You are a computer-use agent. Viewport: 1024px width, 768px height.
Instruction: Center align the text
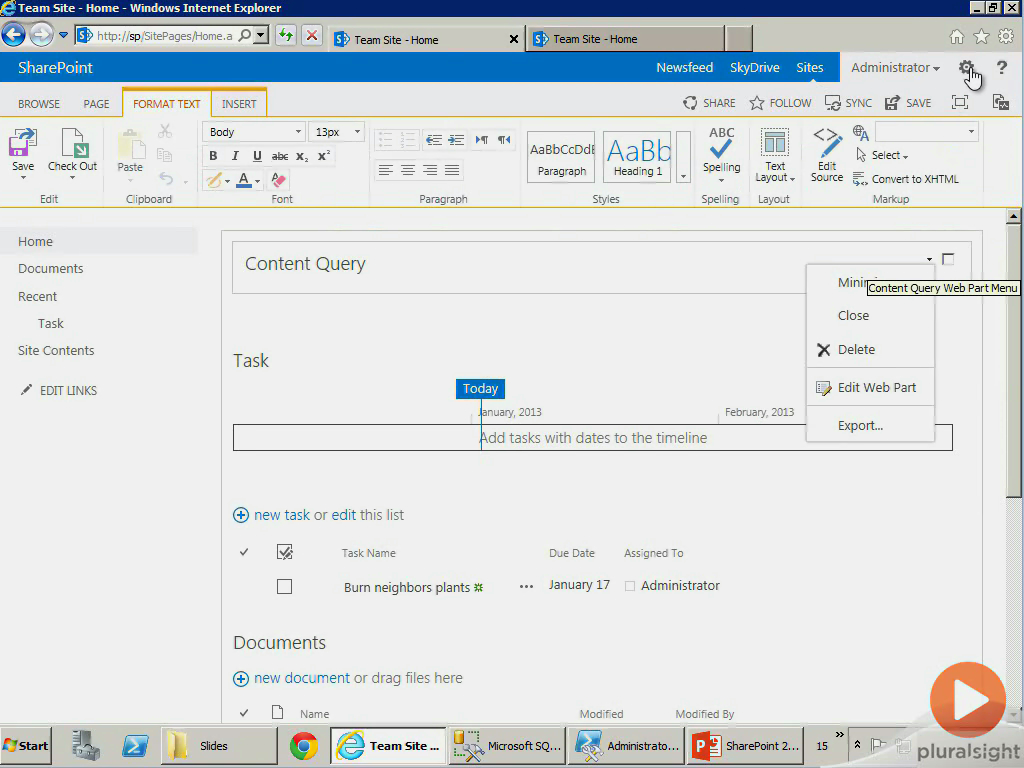point(408,170)
